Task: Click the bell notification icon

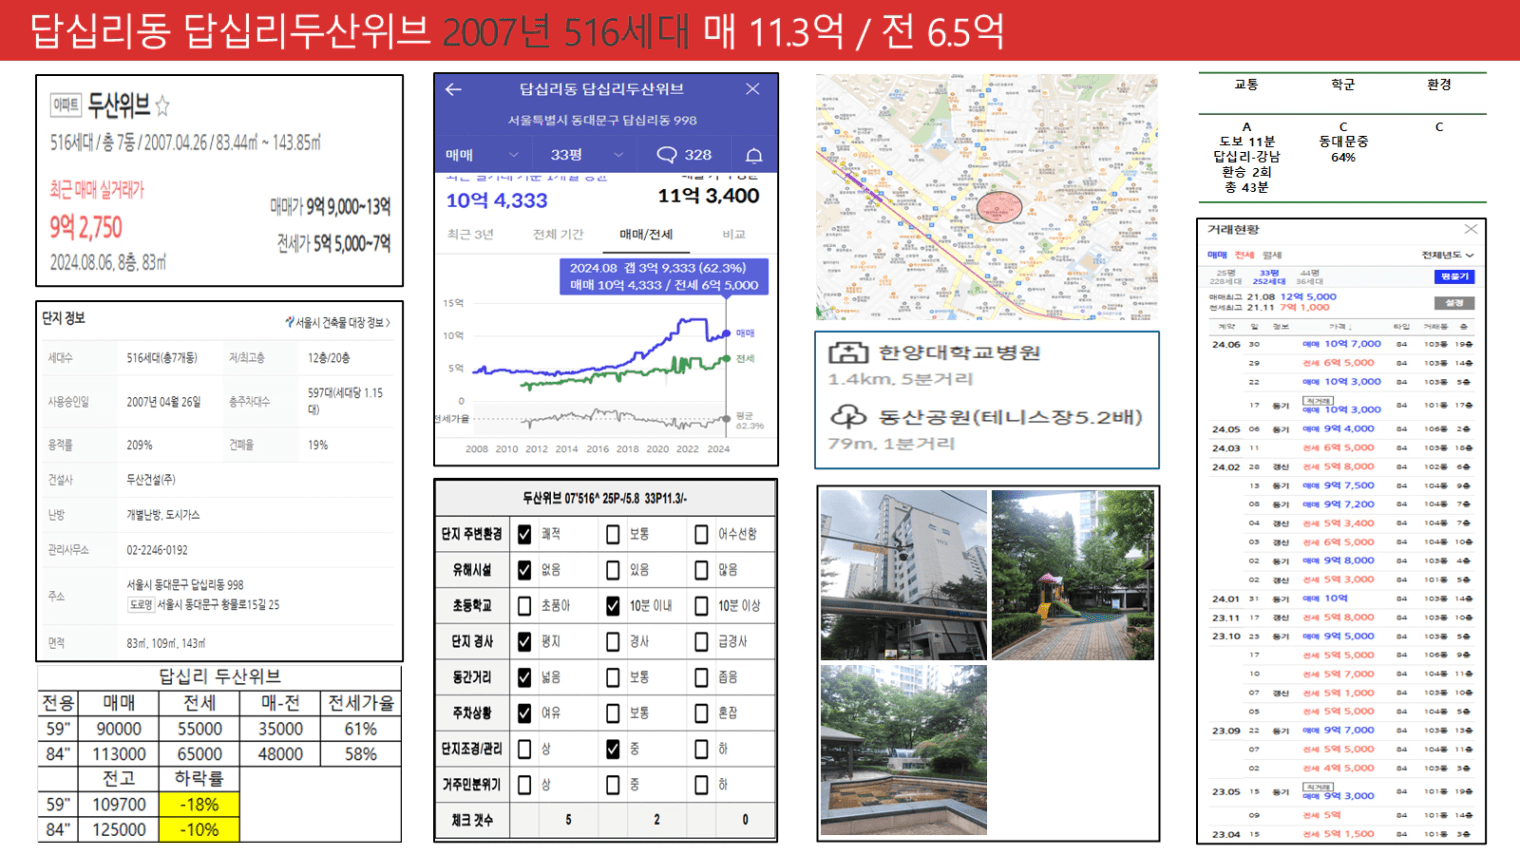Action: (754, 155)
